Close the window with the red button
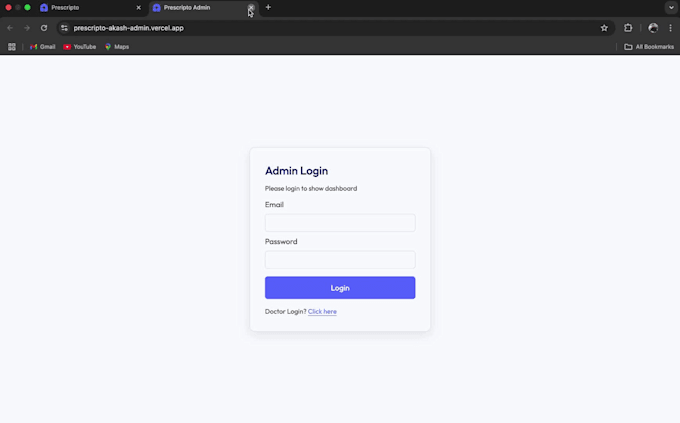 [8, 7]
